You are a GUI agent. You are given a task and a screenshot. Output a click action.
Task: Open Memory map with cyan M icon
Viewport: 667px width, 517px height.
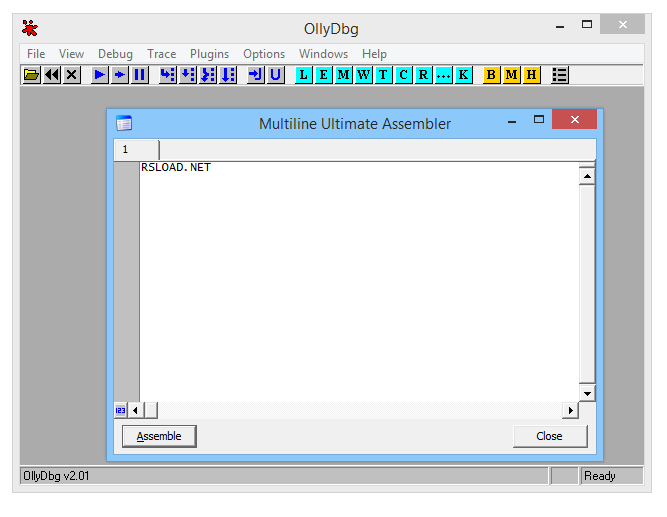point(344,75)
